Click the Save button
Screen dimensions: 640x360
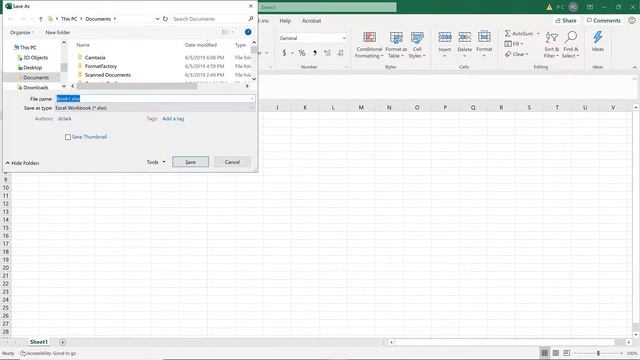click(x=190, y=162)
